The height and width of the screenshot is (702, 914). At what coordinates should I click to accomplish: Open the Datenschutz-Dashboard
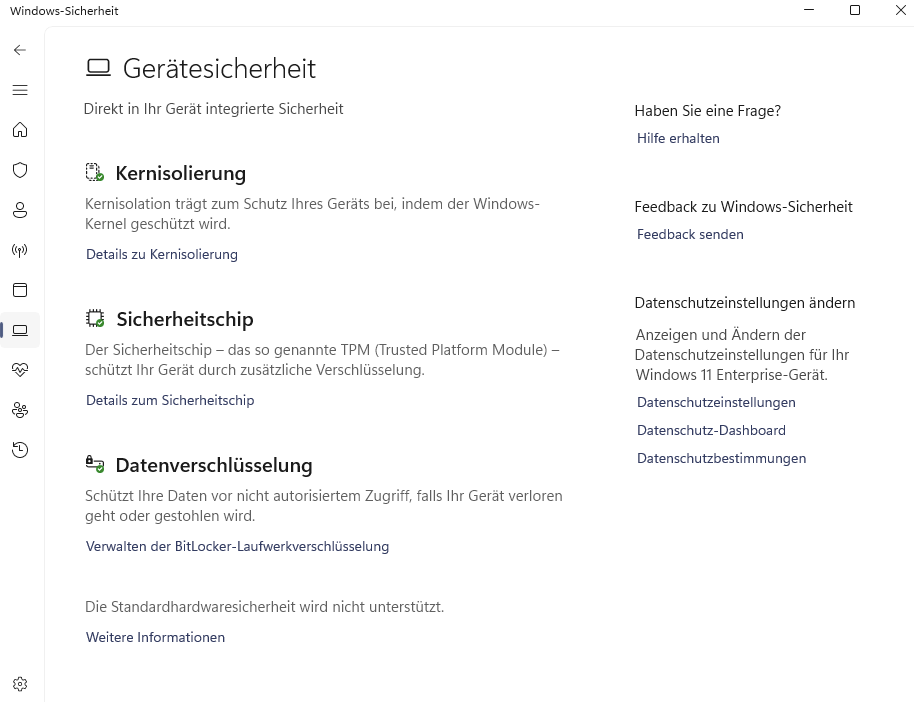(711, 430)
